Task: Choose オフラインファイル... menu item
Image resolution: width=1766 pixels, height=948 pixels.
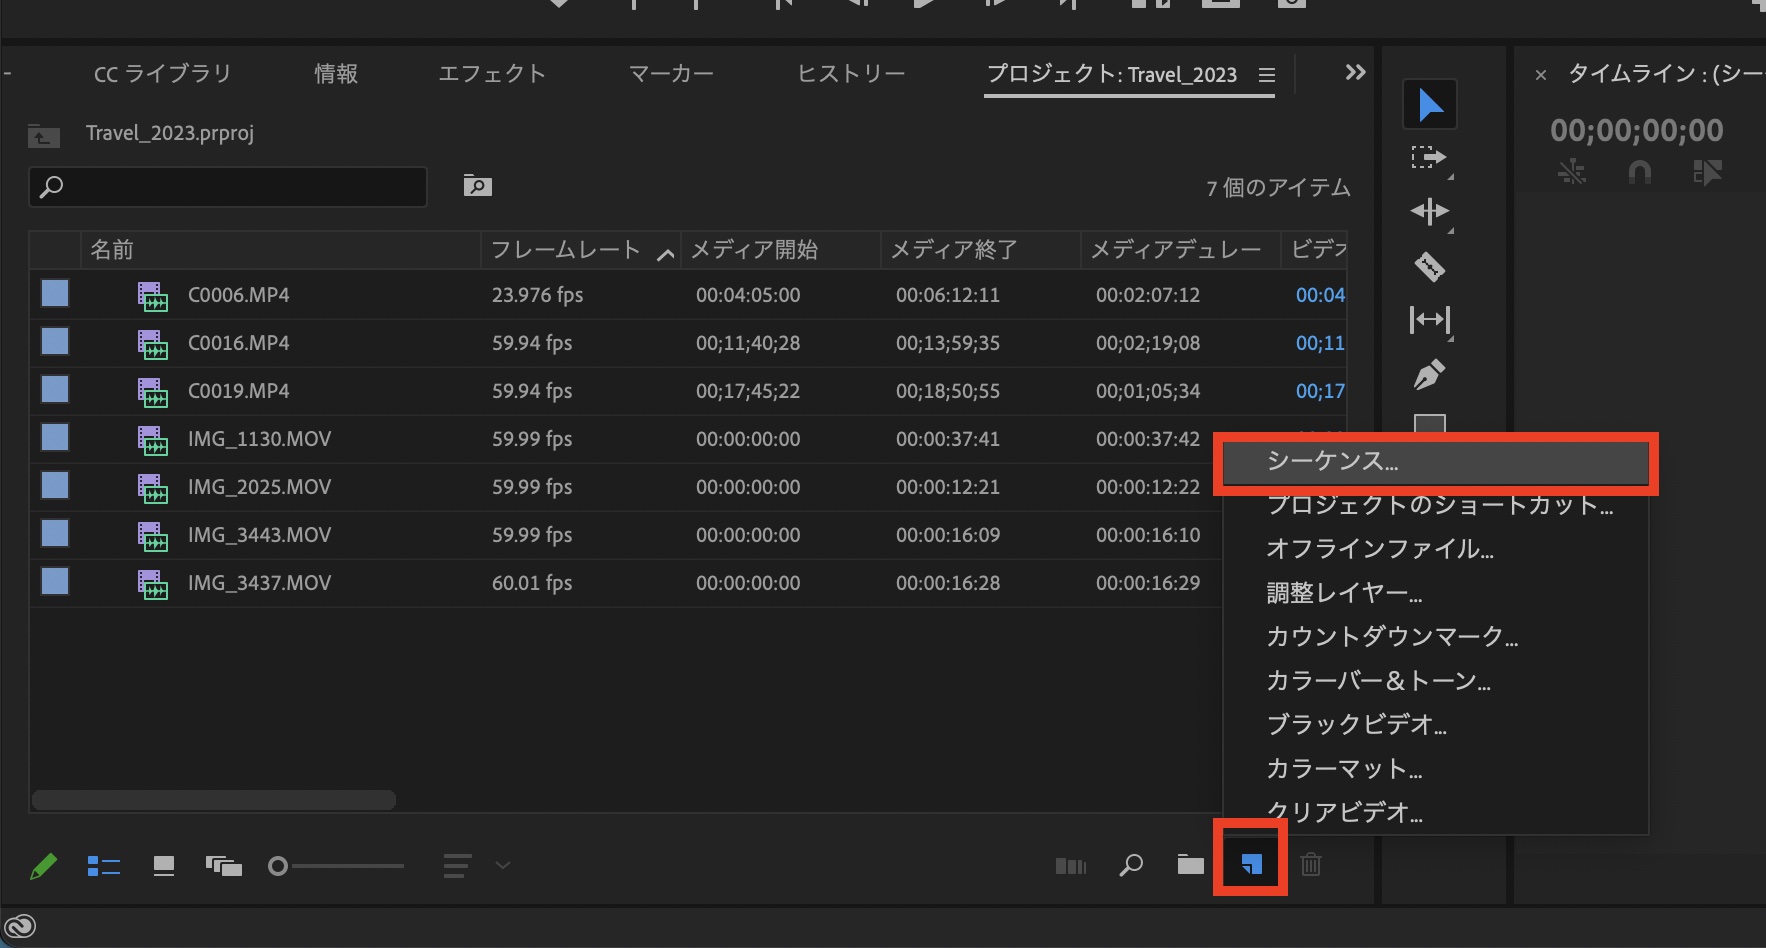Action: (x=1436, y=549)
